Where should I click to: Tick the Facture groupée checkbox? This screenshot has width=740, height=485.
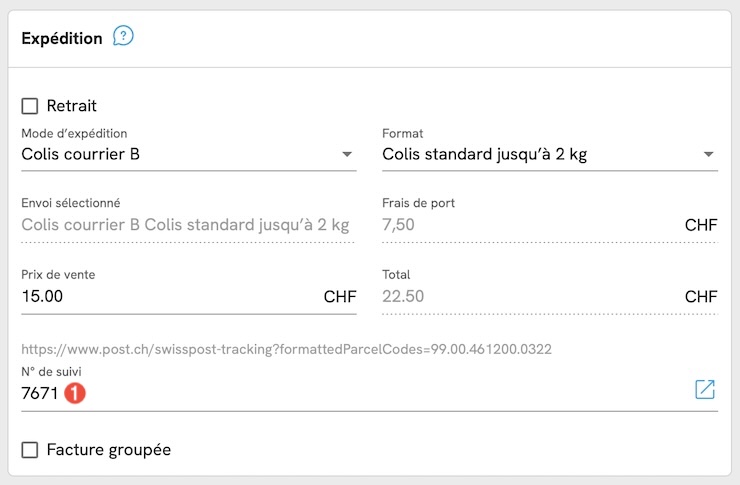coord(30,449)
